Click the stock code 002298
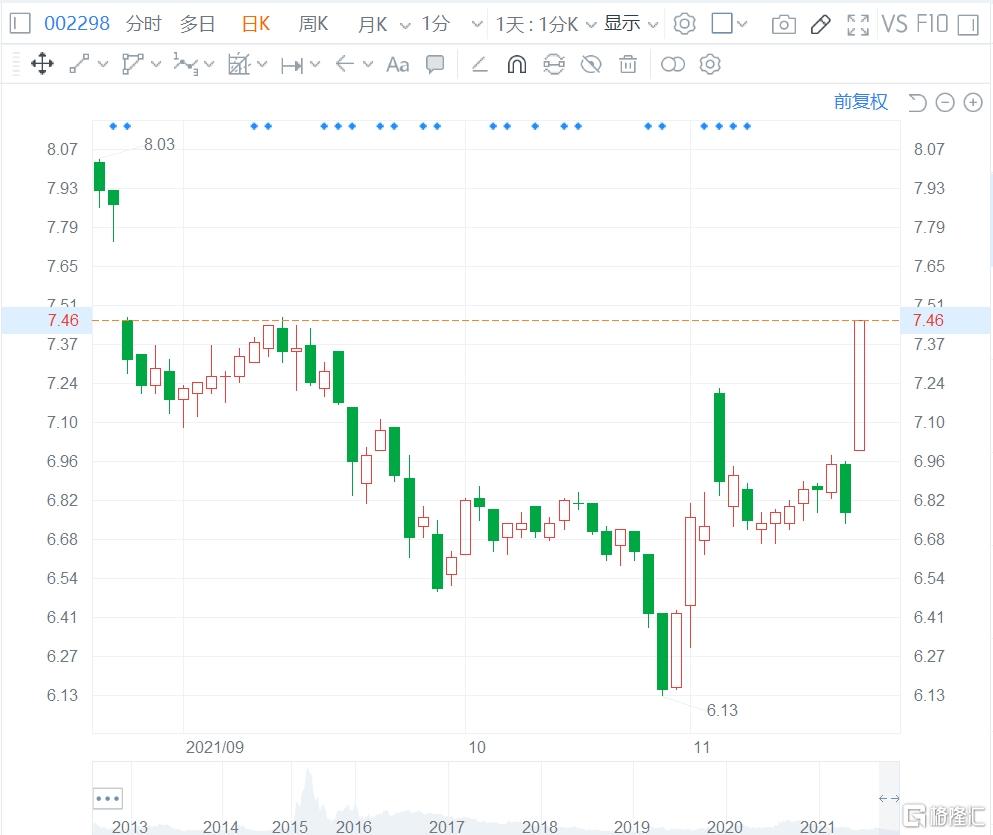Viewport: 993px width, 835px height. click(x=77, y=24)
